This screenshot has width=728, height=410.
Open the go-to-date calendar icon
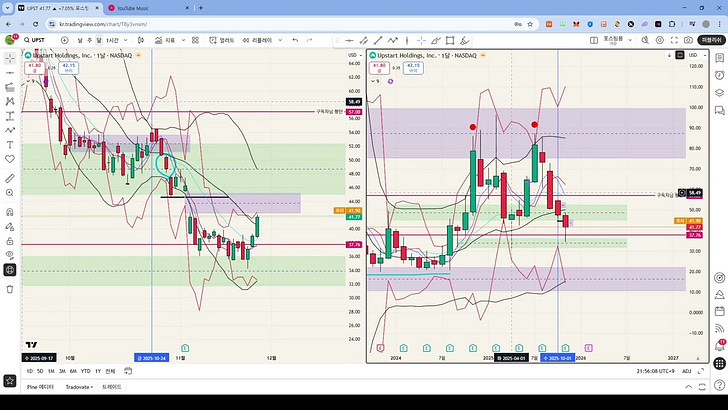tap(128, 371)
